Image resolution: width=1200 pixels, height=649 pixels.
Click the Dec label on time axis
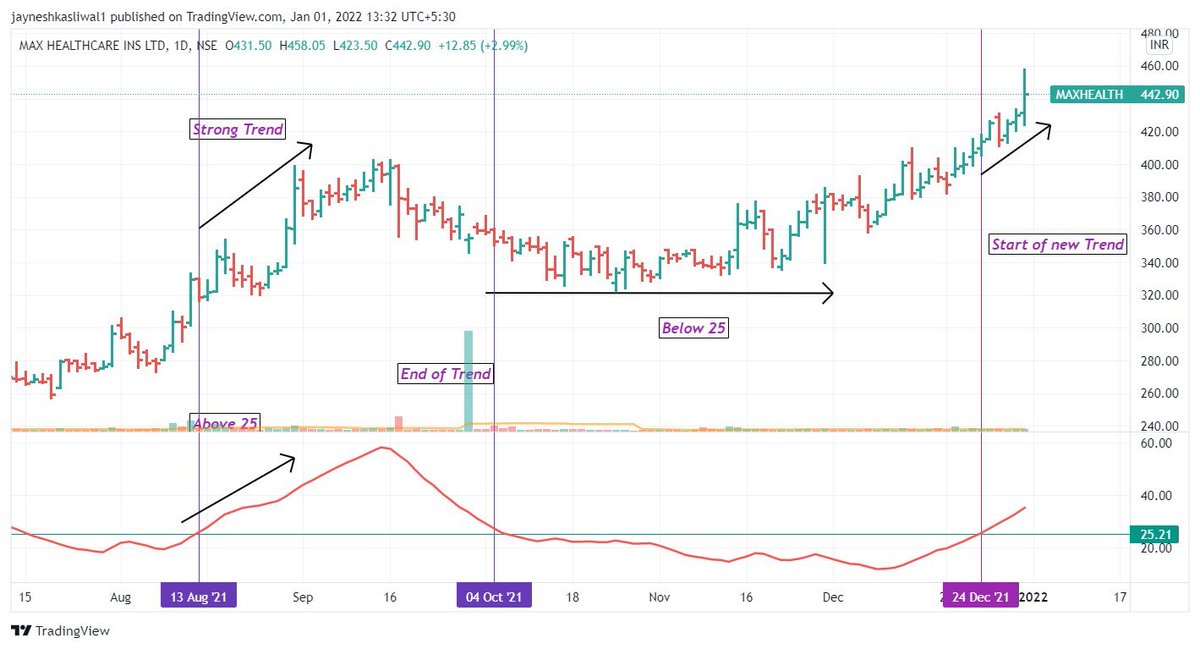832,597
